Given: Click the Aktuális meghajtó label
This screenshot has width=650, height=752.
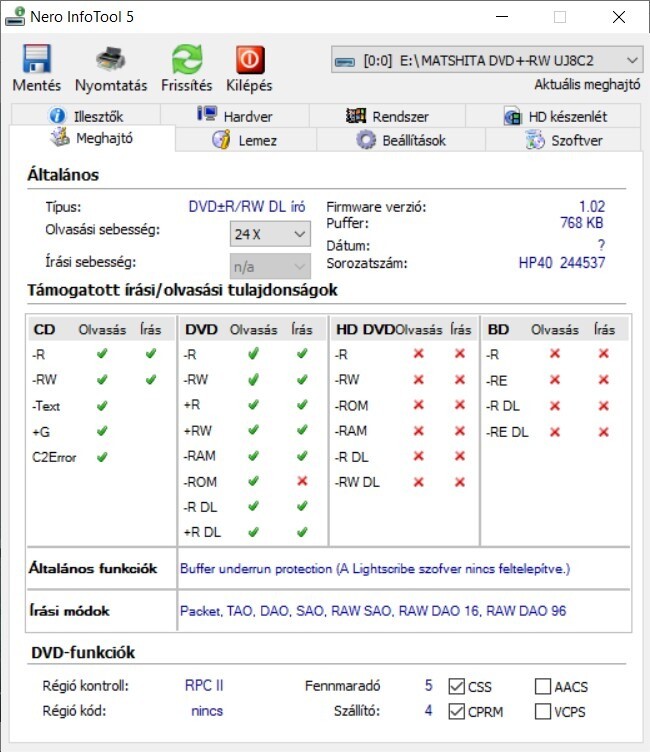Looking at the screenshot, I should point(587,85).
